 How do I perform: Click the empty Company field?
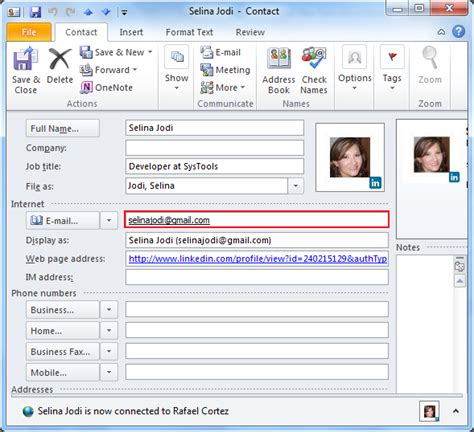pos(215,148)
